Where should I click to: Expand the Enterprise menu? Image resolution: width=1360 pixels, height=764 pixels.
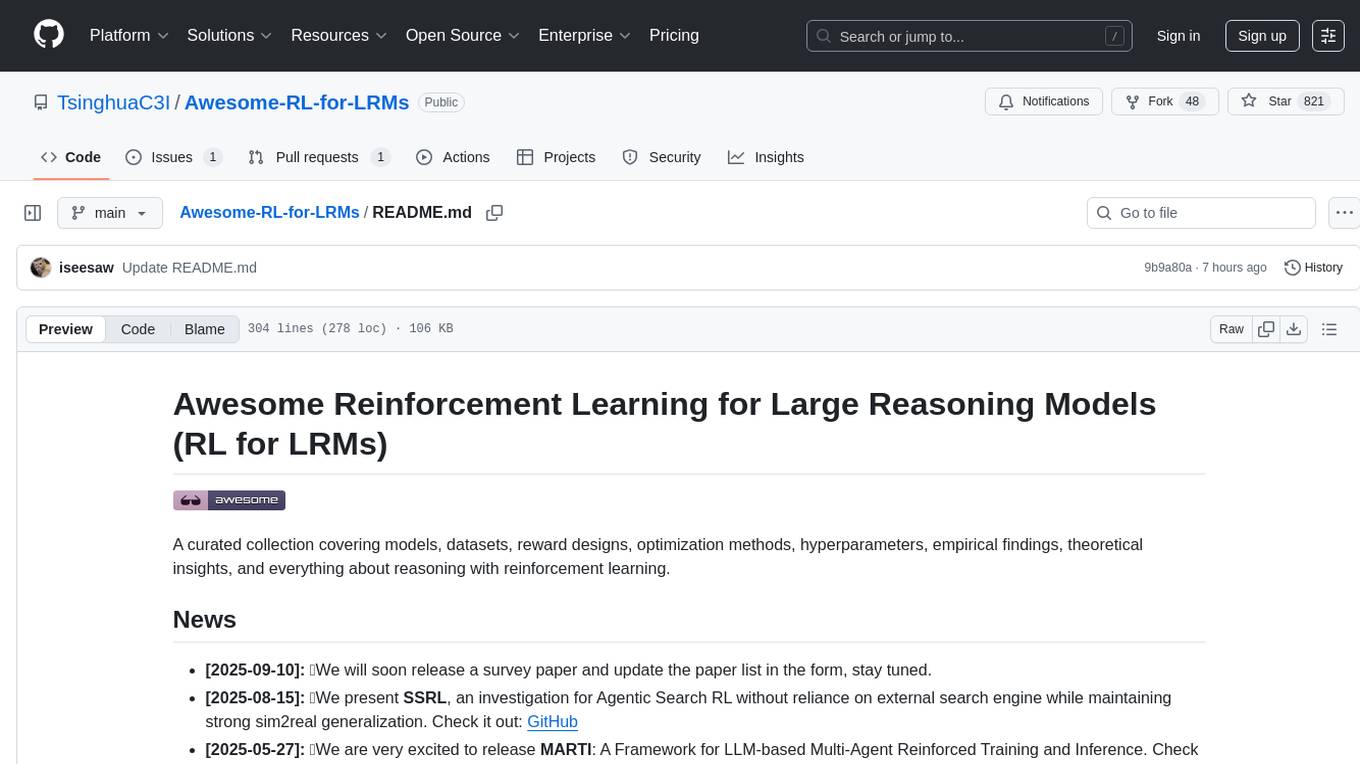point(585,35)
